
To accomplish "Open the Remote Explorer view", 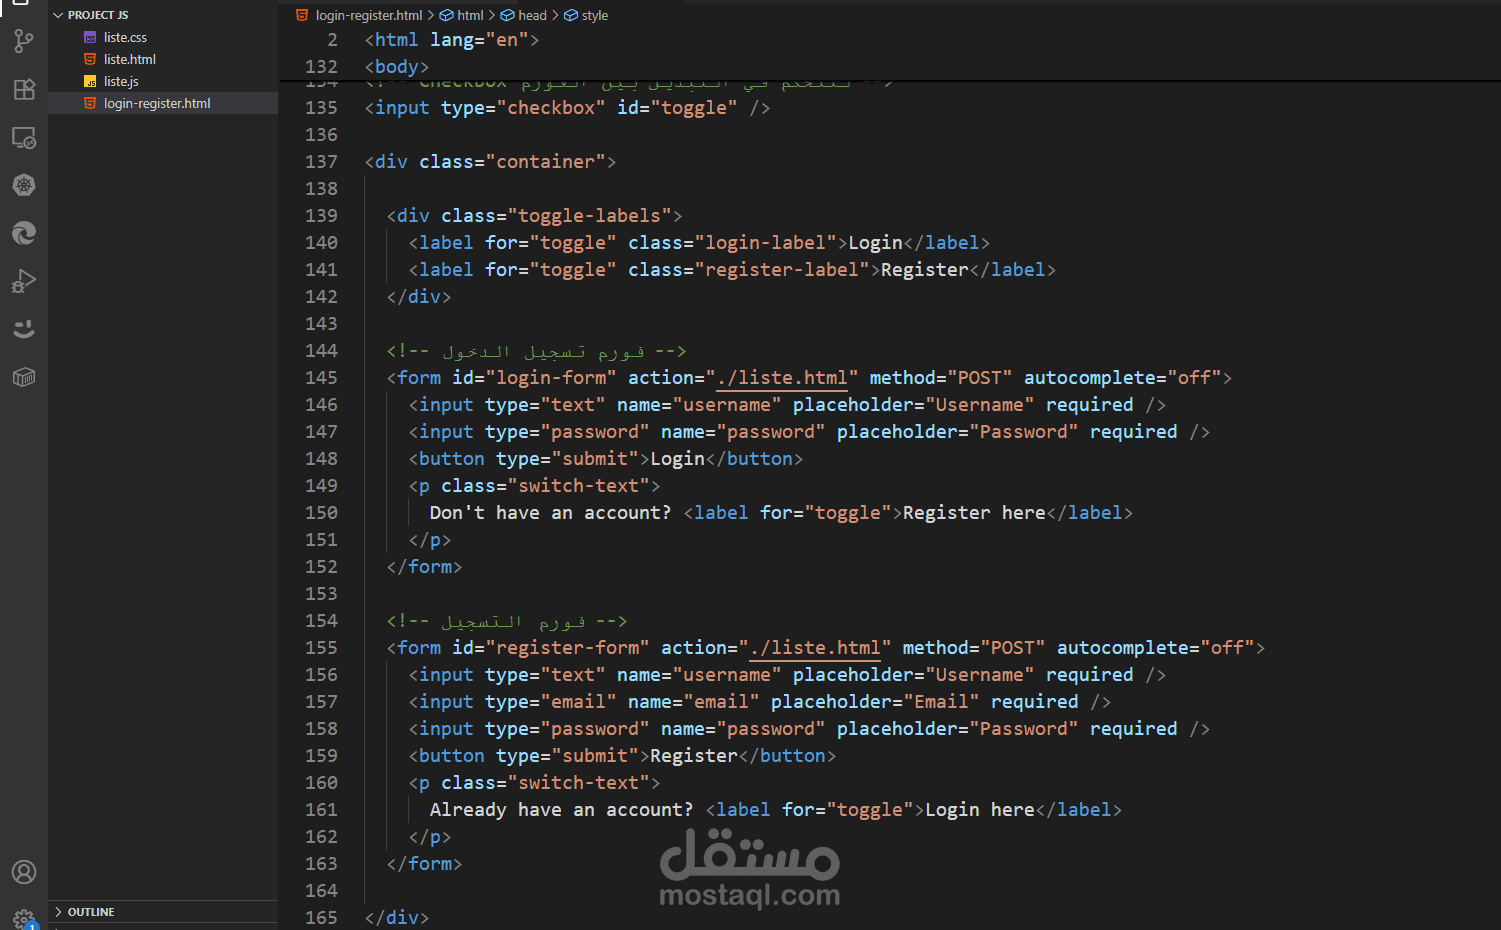I will pyautogui.click(x=24, y=137).
